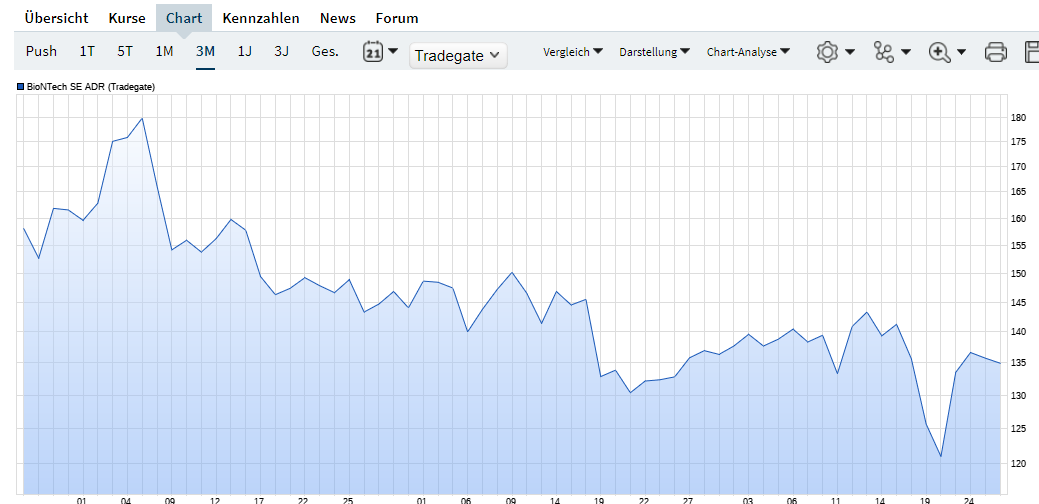Set chart range to 3J
This screenshot has height=504, width=1039.
[x=282, y=51]
